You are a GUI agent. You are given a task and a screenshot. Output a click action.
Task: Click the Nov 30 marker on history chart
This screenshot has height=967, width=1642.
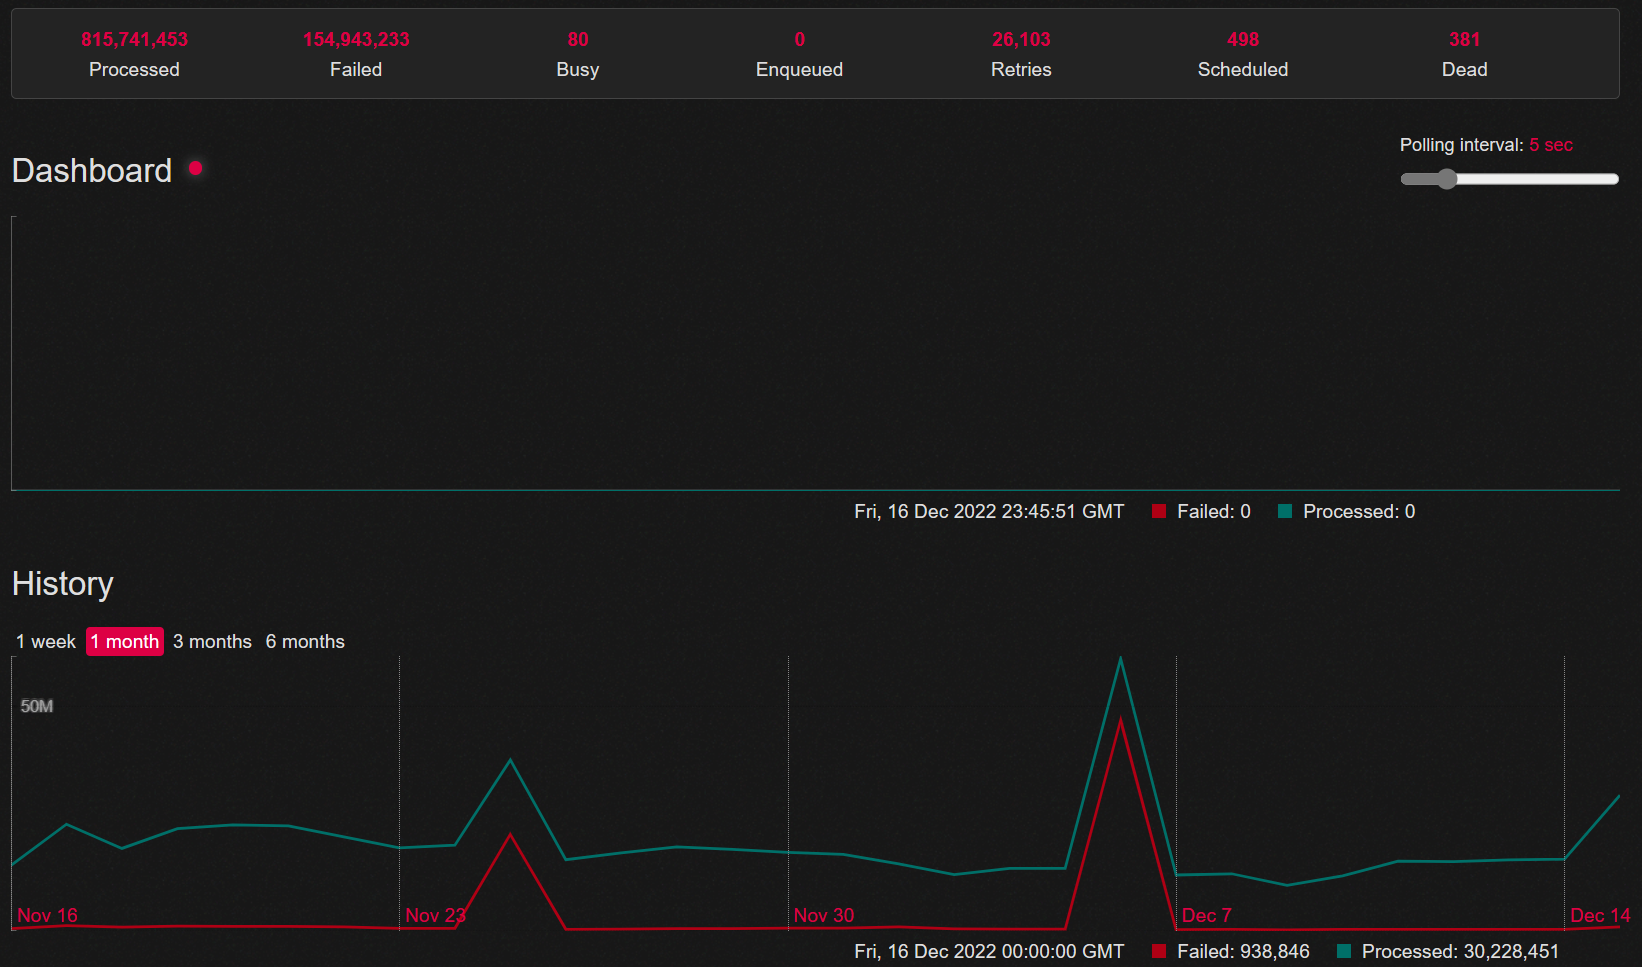(x=824, y=915)
